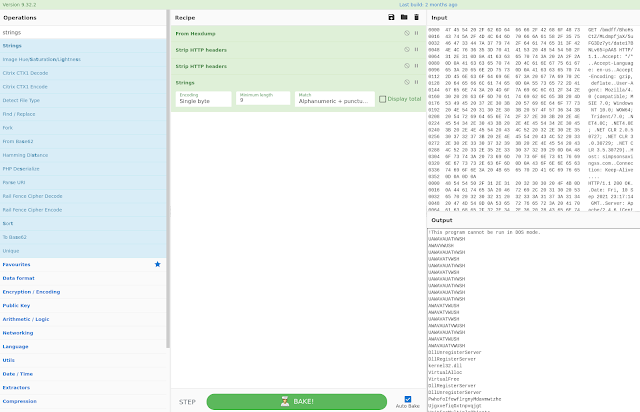
Task: Click the 'This program cannot be run' output line
Action: click(x=484, y=232)
